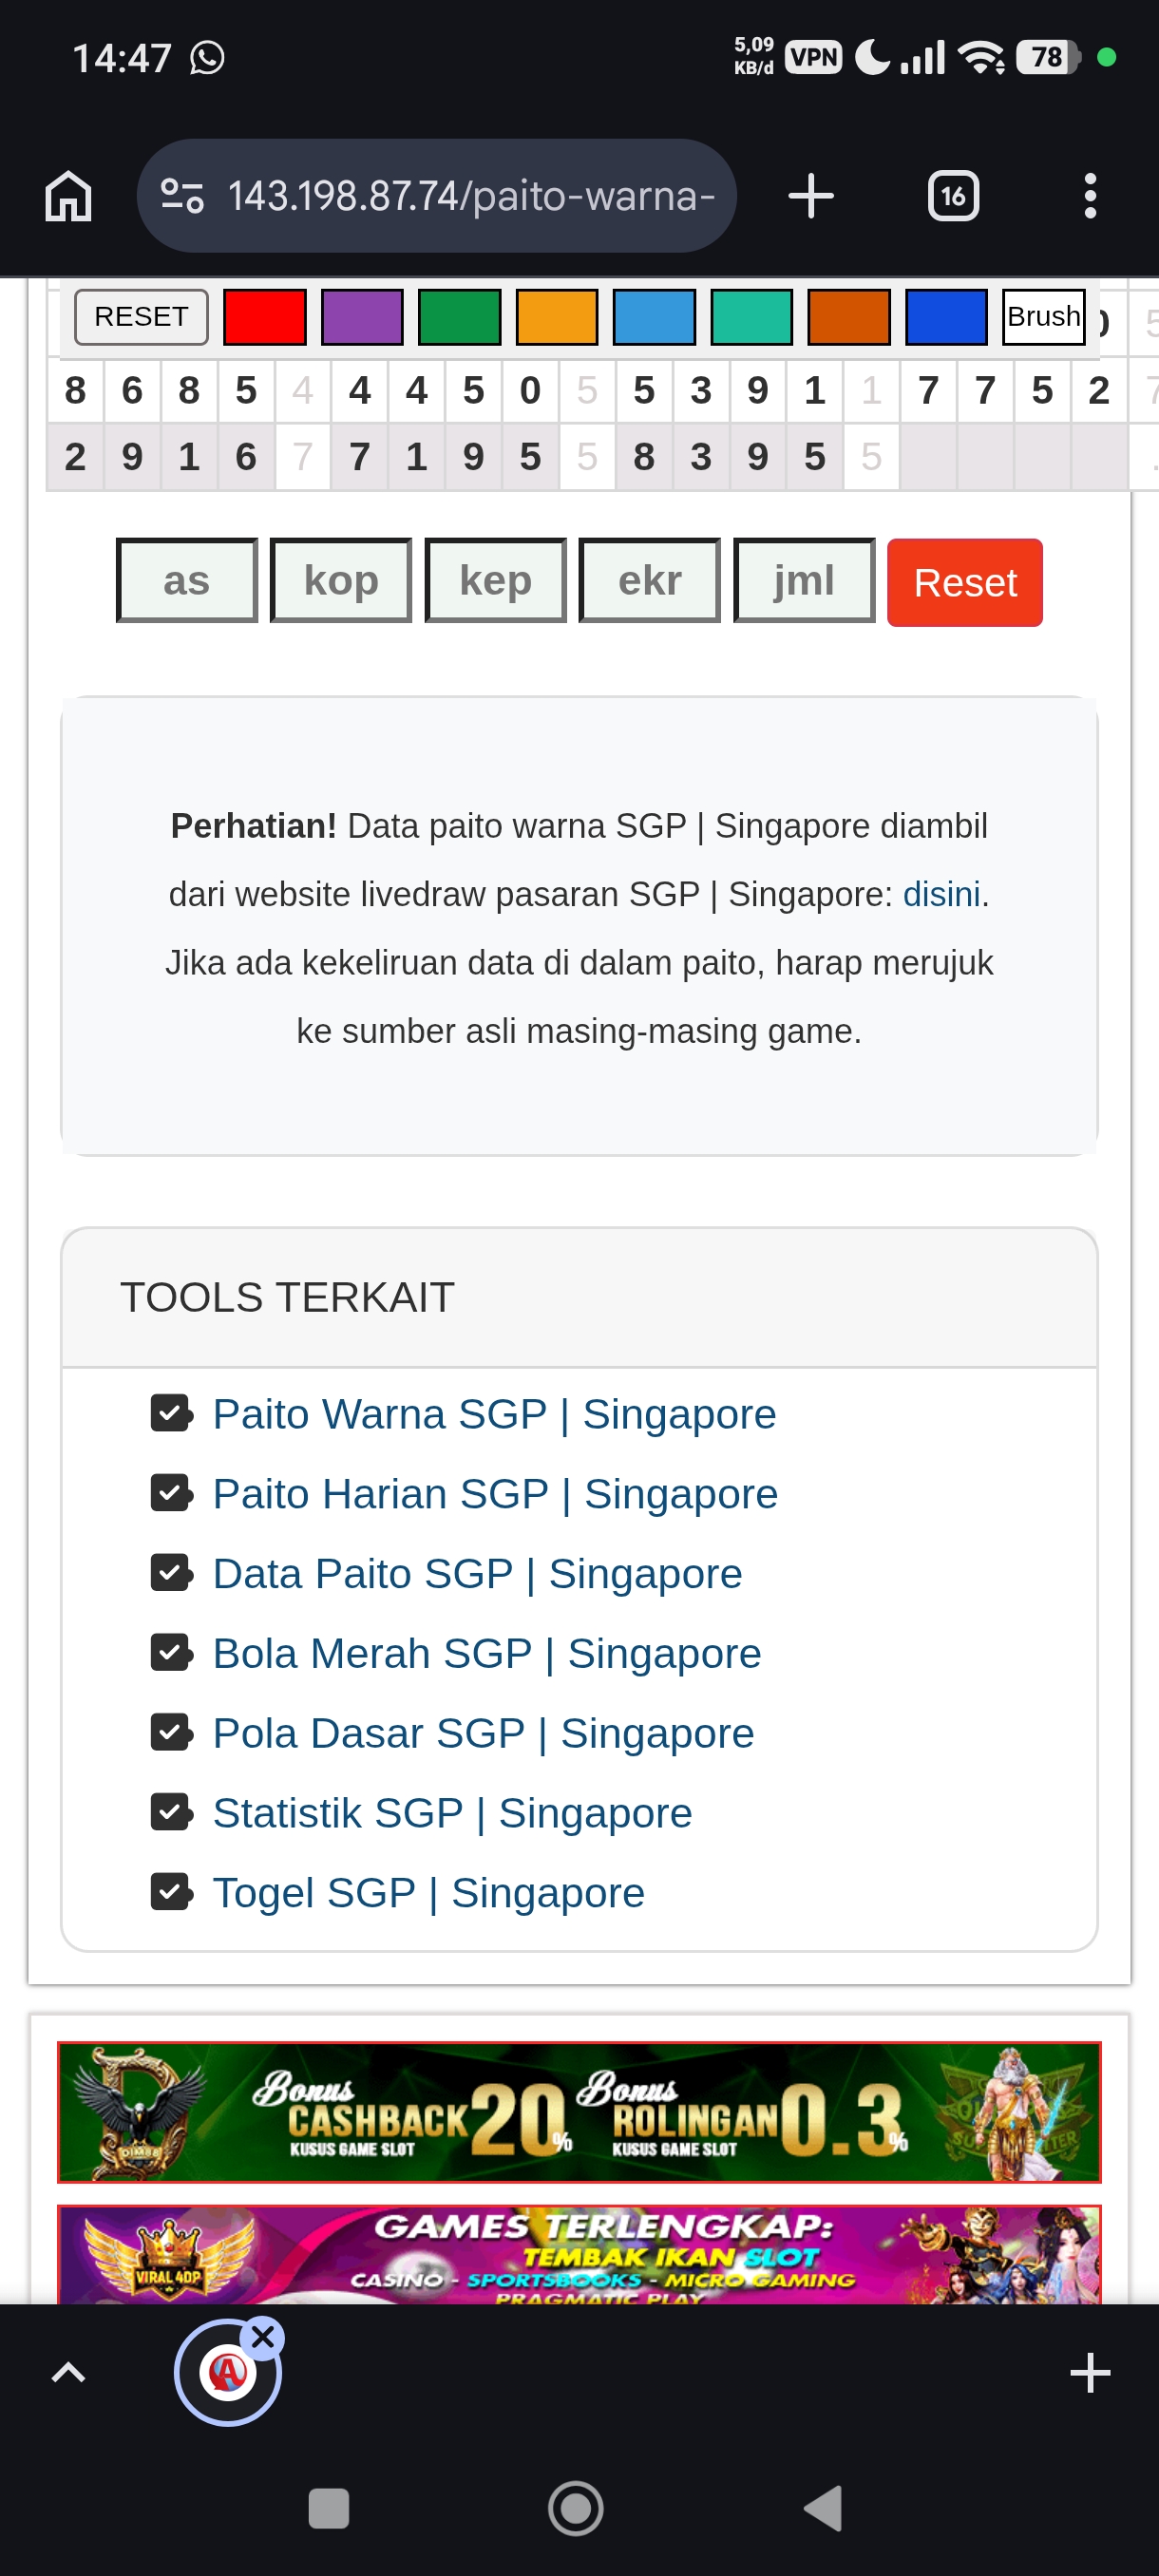Tap the browser home icon
This screenshot has height=2576, width=1159.
point(68,196)
